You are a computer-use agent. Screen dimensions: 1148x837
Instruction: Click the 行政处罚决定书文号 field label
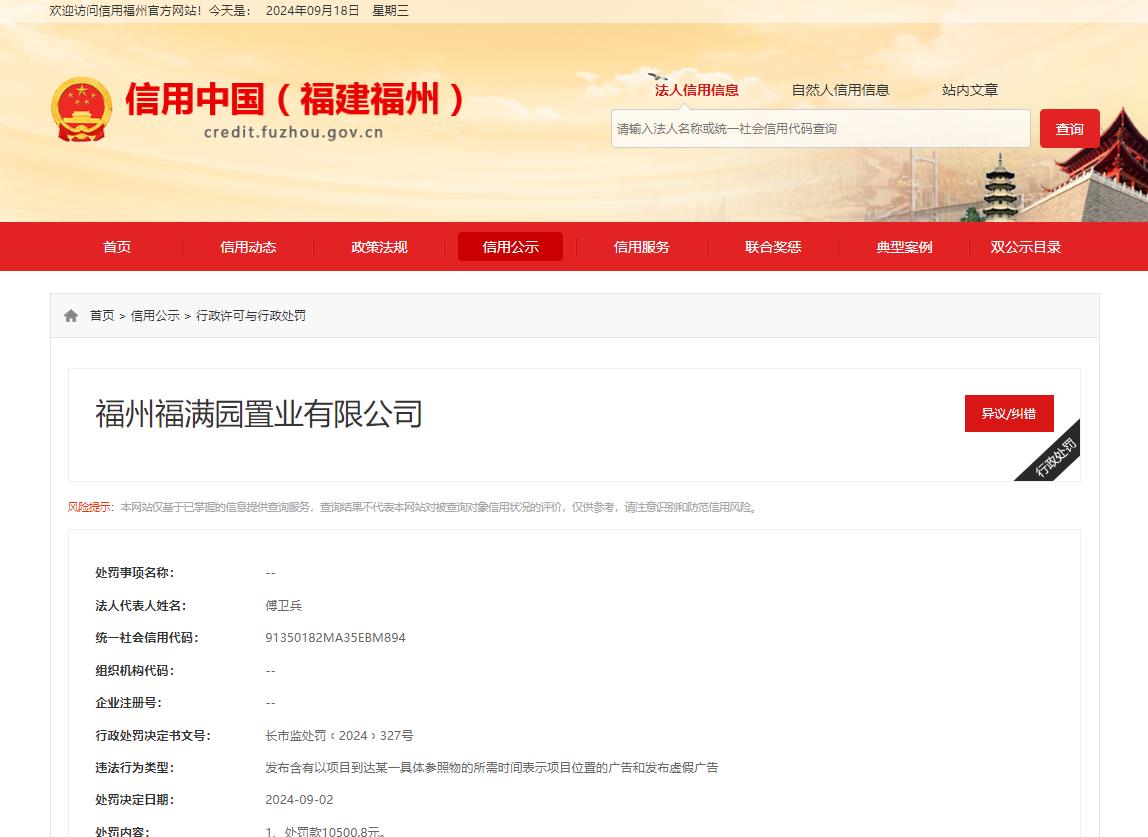pos(153,735)
